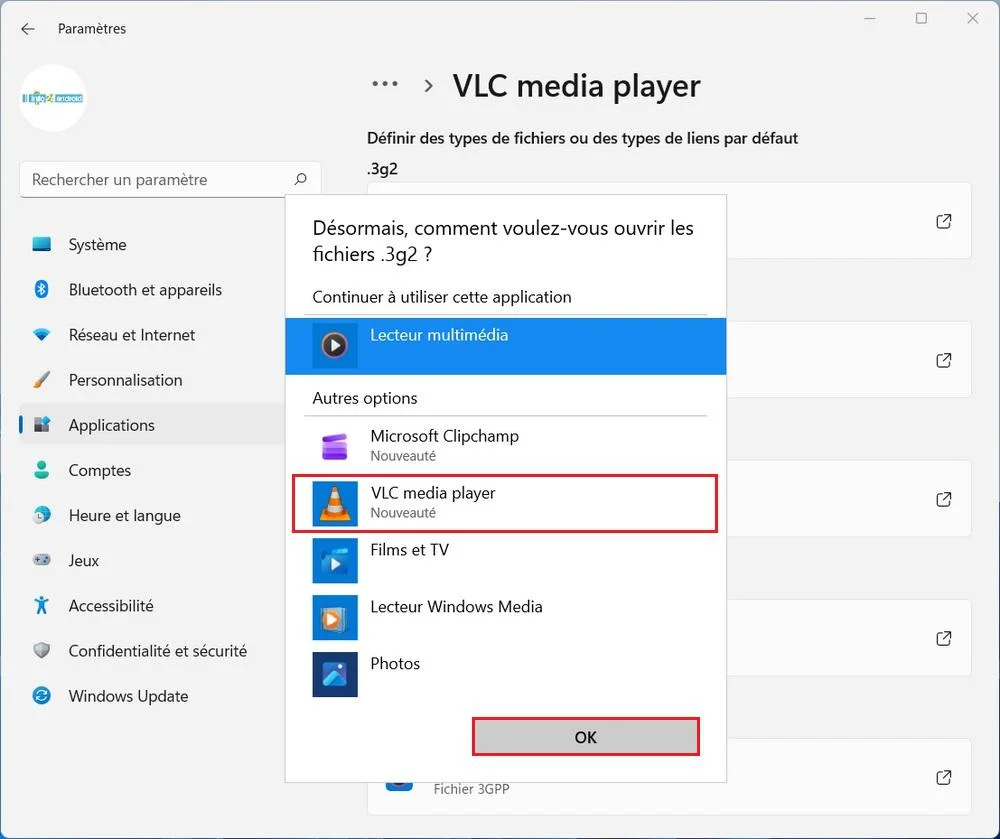Go back with the arrow in Paramètres
This screenshot has height=839, width=1000.
pyautogui.click(x=27, y=29)
